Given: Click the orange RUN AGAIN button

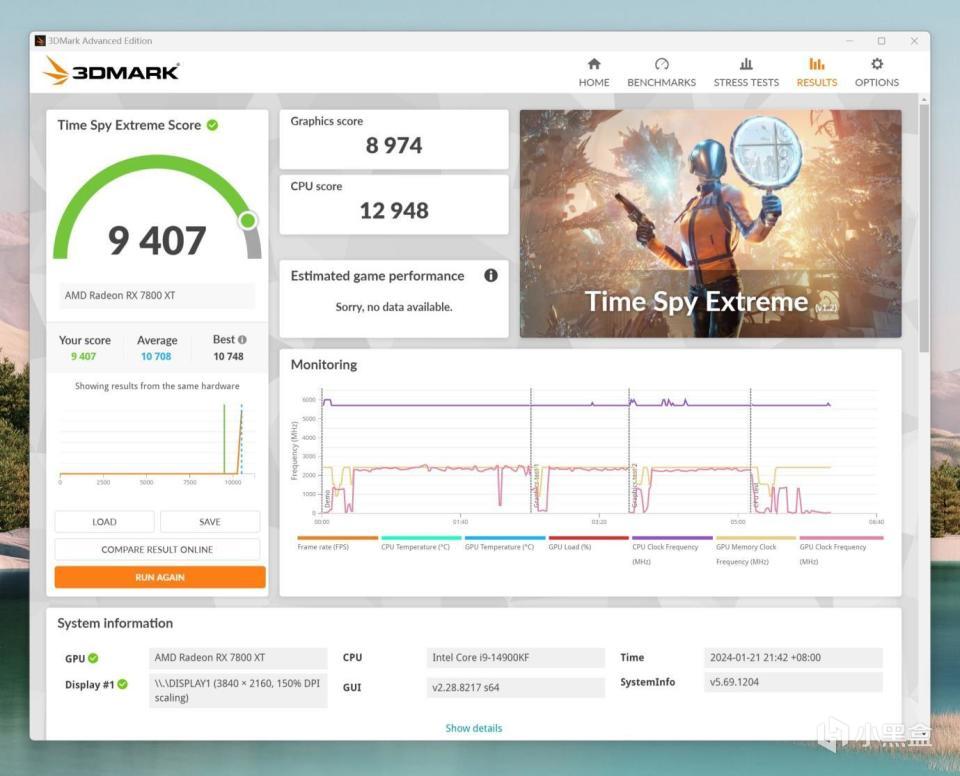Looking at the screenshot, I should click(x=160, y=577).
